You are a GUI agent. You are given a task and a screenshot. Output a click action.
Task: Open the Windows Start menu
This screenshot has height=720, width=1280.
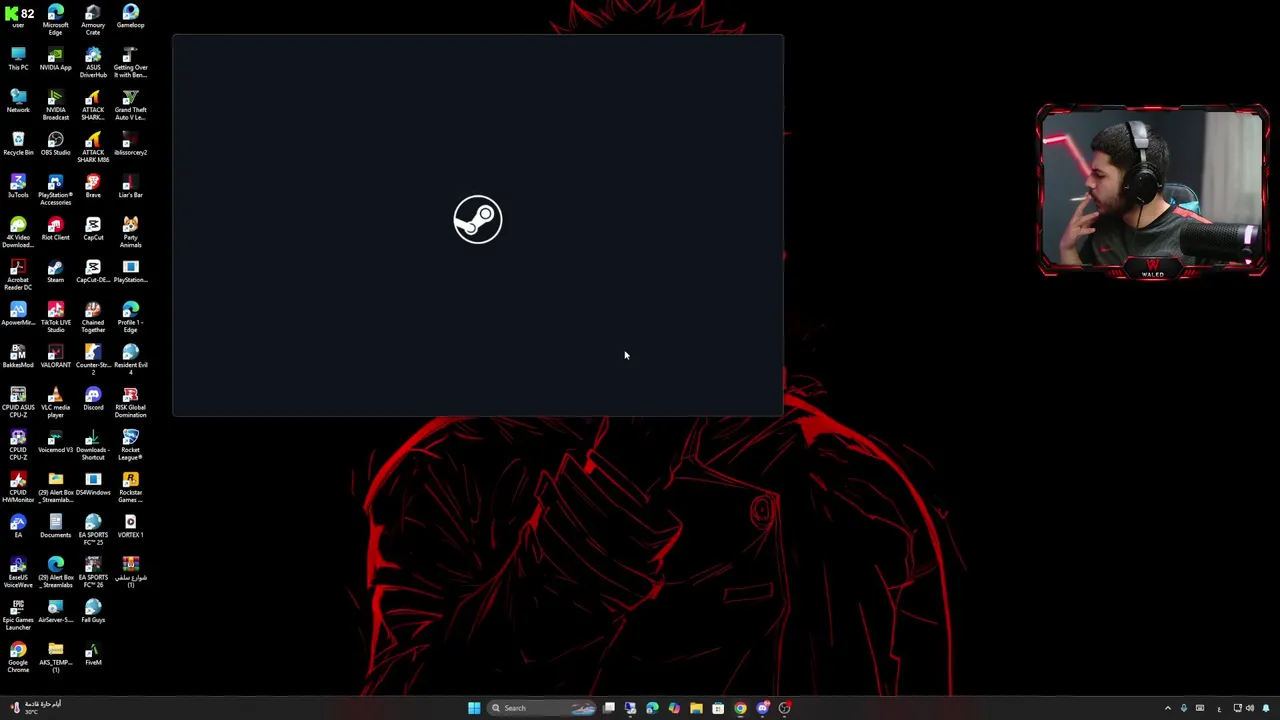474,708
